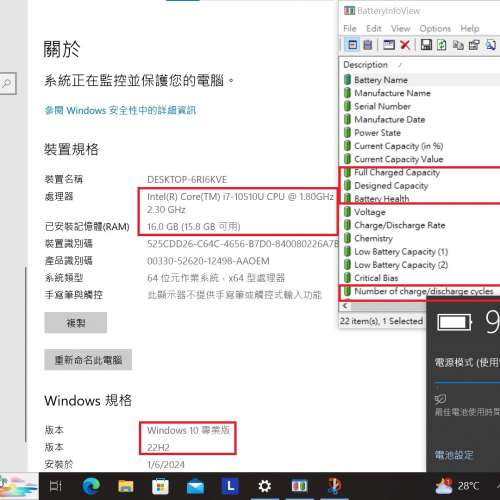
Task: Click the 重新命名此電腦 rename PC button
Action: tap(88, 360)
